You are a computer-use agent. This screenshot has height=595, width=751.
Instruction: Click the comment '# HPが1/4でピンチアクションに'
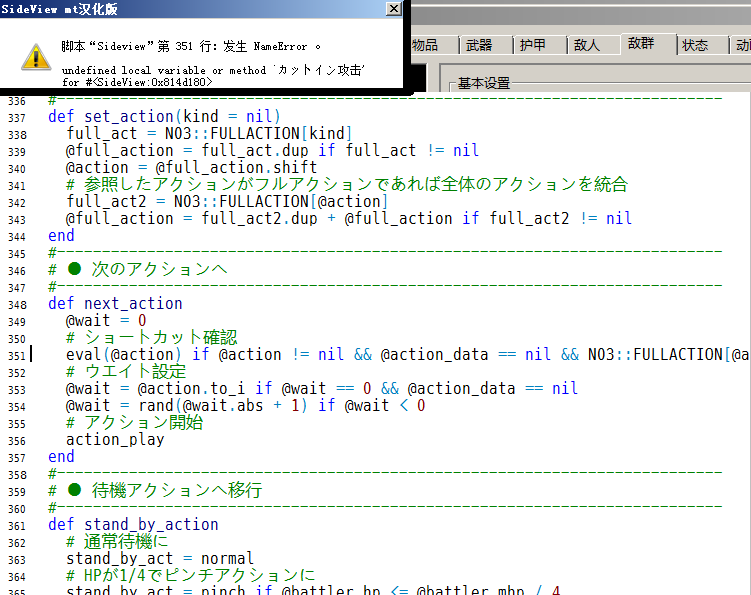coord(191,575)
